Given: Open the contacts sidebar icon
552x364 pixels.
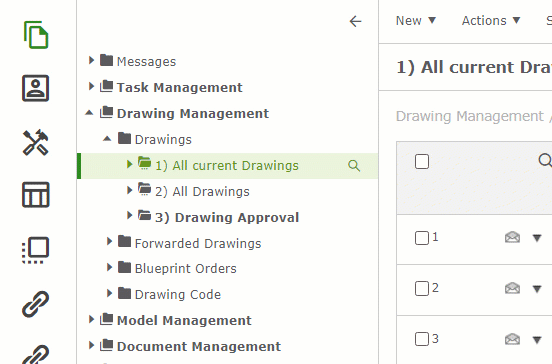Looking at the screenshot, I should [36, 88].
